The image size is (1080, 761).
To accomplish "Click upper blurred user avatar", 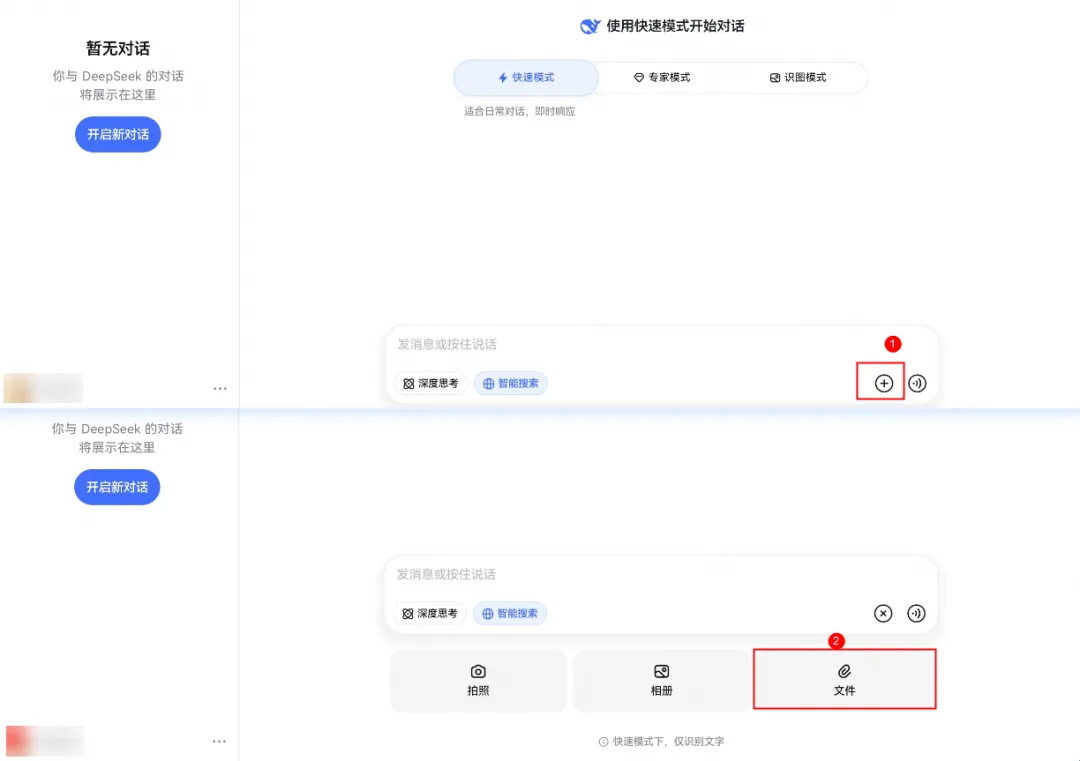I will click(43, 388).
